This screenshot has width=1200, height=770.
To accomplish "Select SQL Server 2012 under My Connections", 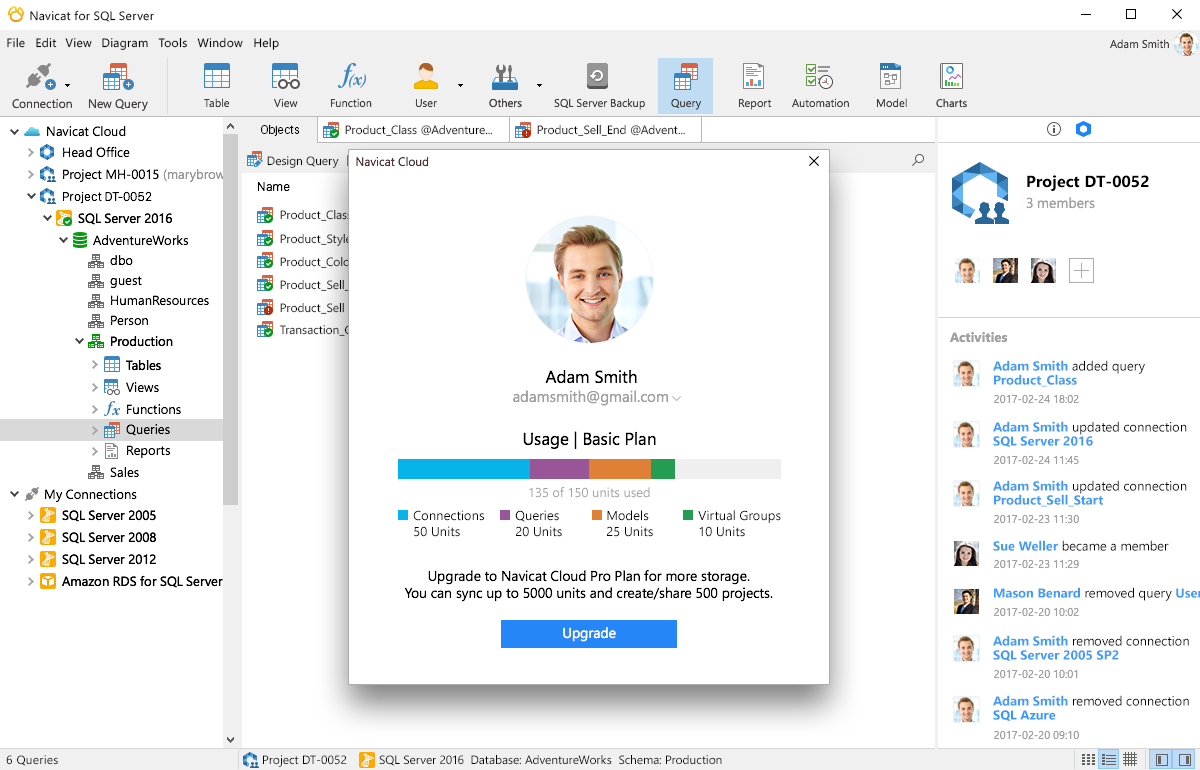I will tap(109, 559).
